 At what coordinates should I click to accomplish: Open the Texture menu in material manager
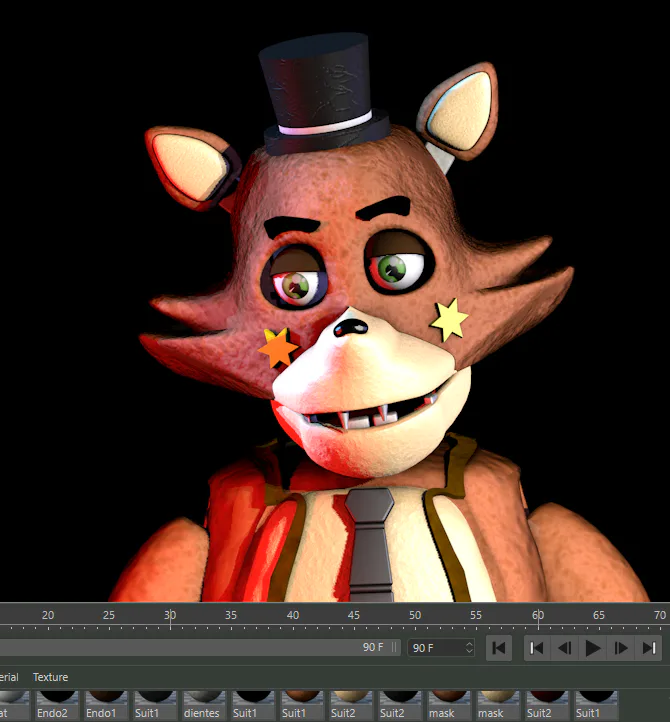(50, 677)
